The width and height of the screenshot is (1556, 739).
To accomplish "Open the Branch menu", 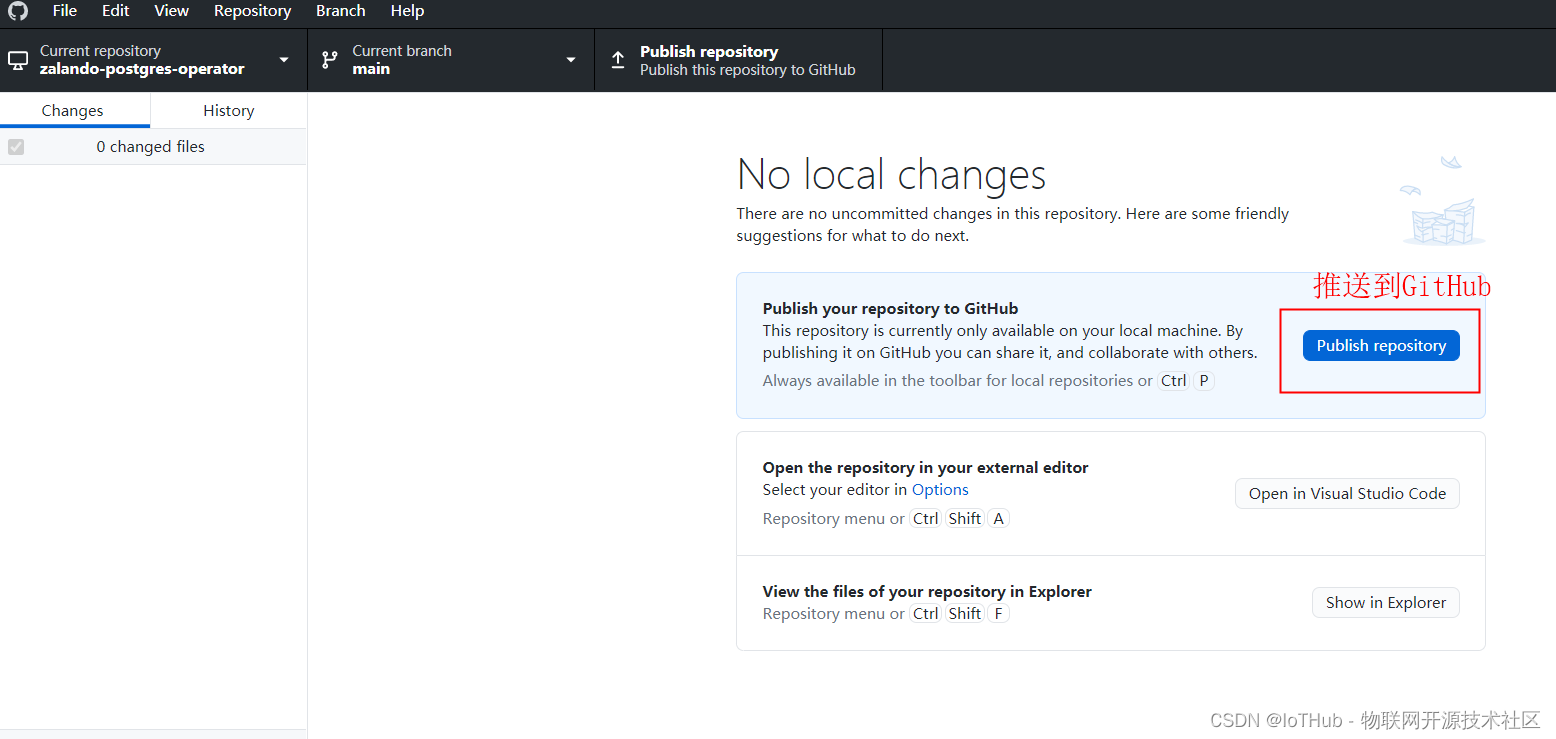I will tap(341, 11).
